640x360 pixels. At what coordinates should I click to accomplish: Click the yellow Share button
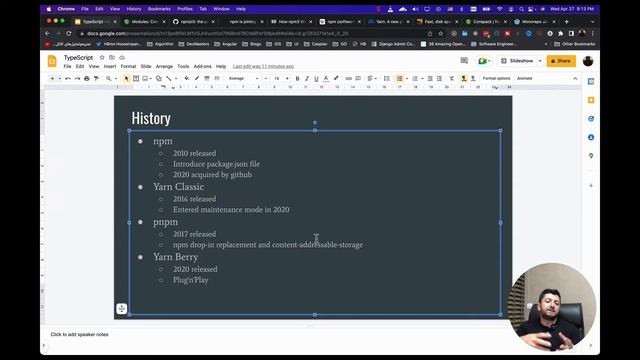561,61
